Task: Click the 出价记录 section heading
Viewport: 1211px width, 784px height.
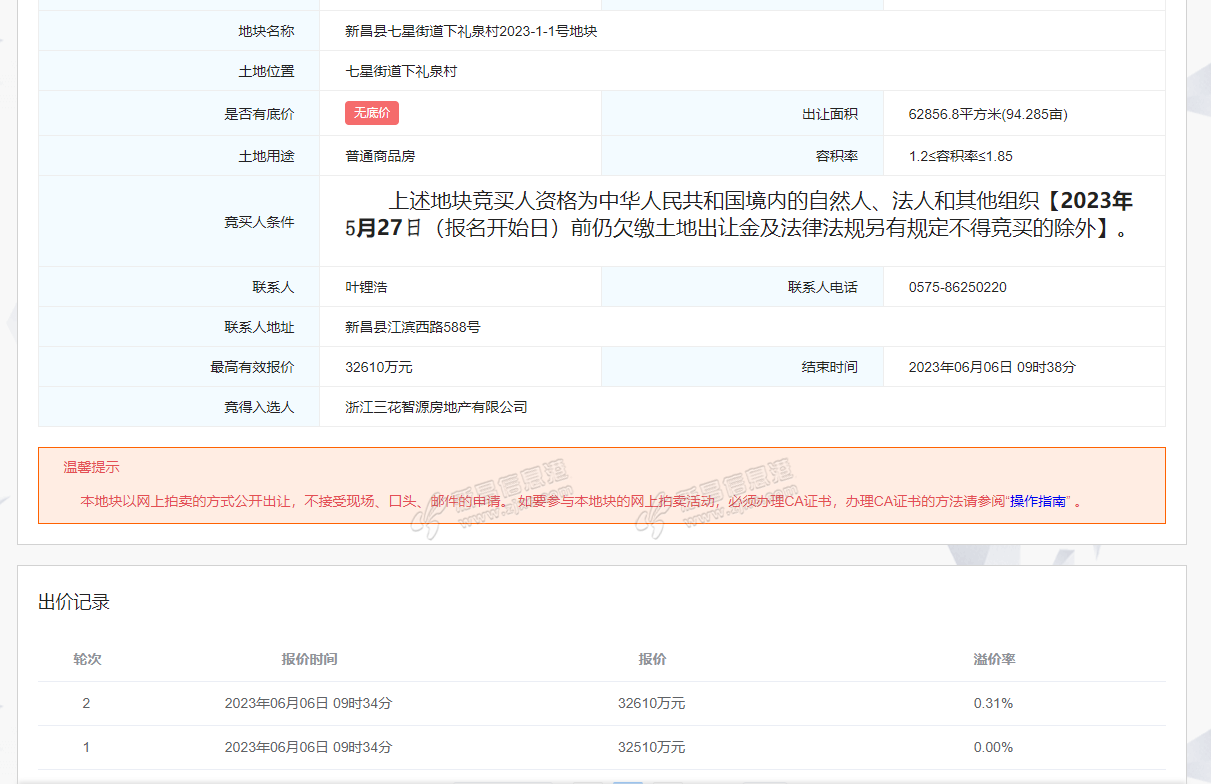Action: coord(74,602)
